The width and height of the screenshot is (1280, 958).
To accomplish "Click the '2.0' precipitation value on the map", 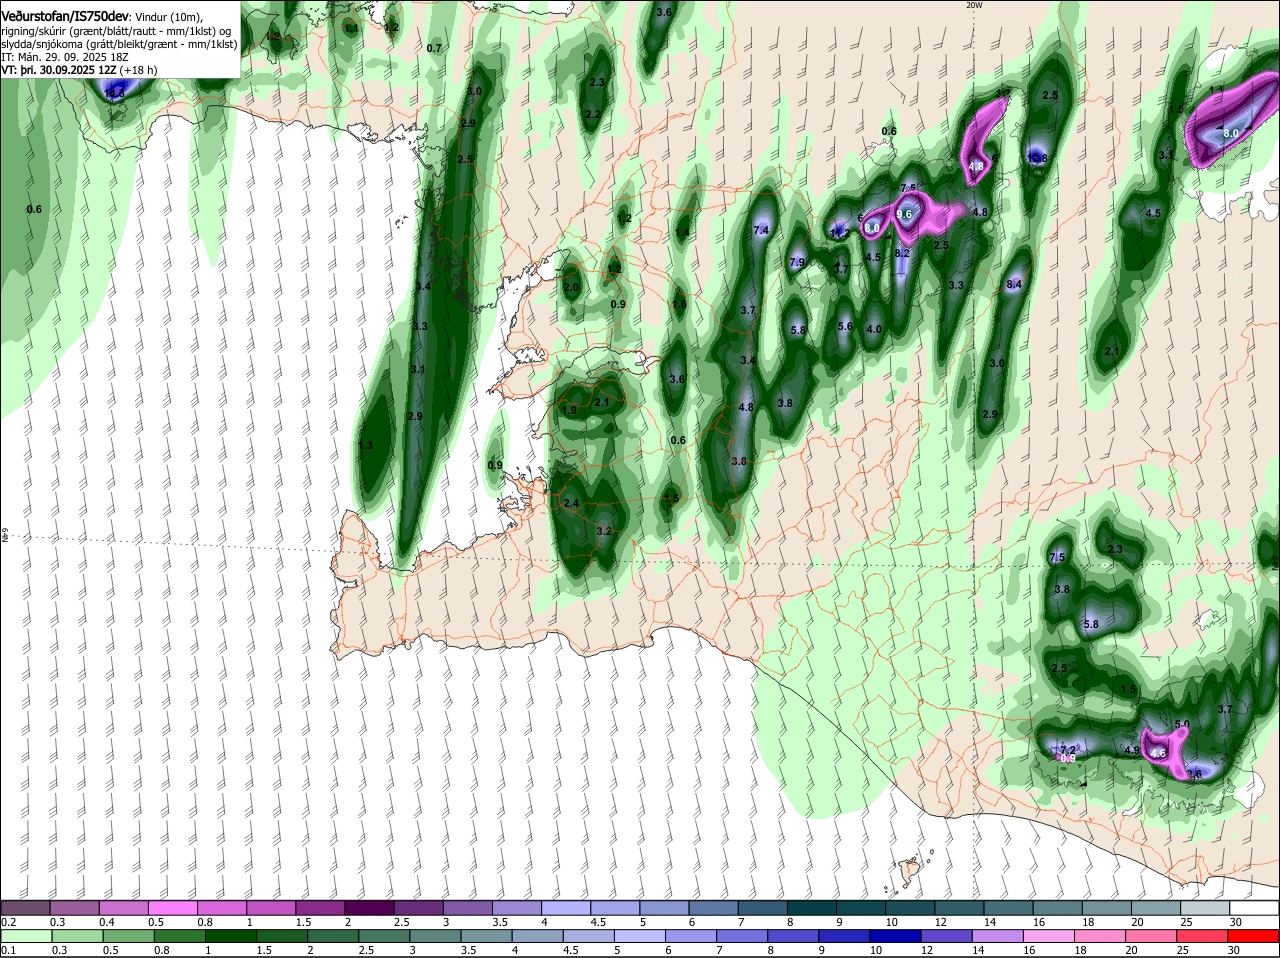I will tap(571, 288).
